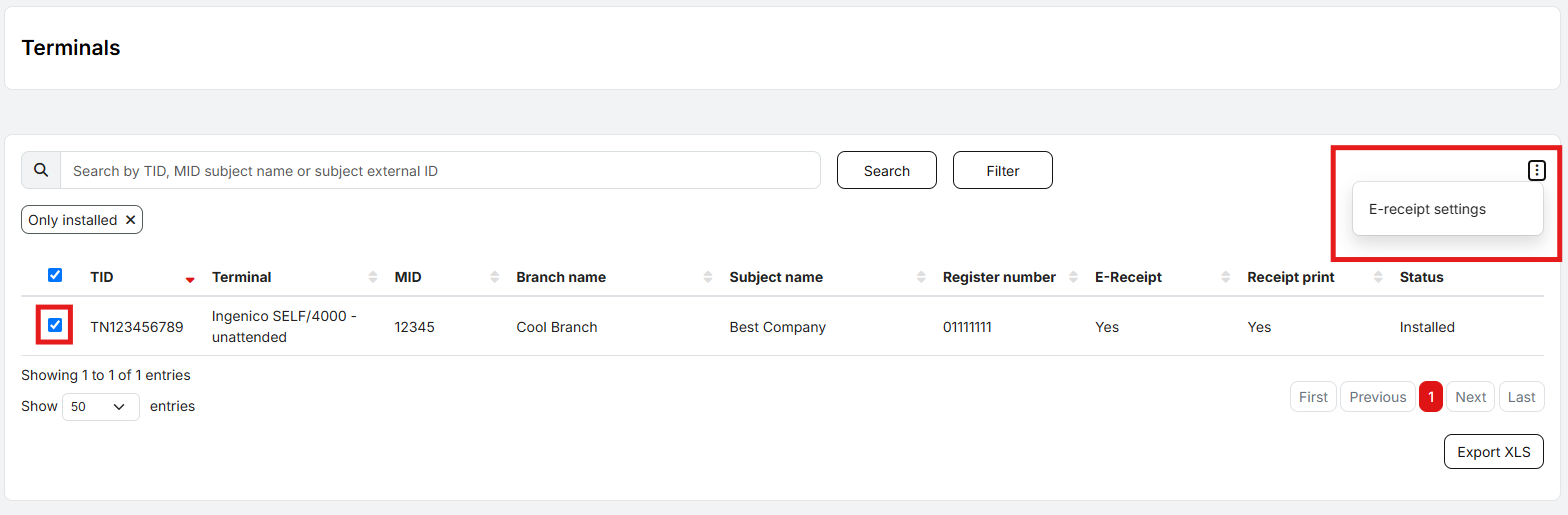Viewport: 1568px width, 515px height.
Task: Click the Best Company cell
Action: [778, 327]
